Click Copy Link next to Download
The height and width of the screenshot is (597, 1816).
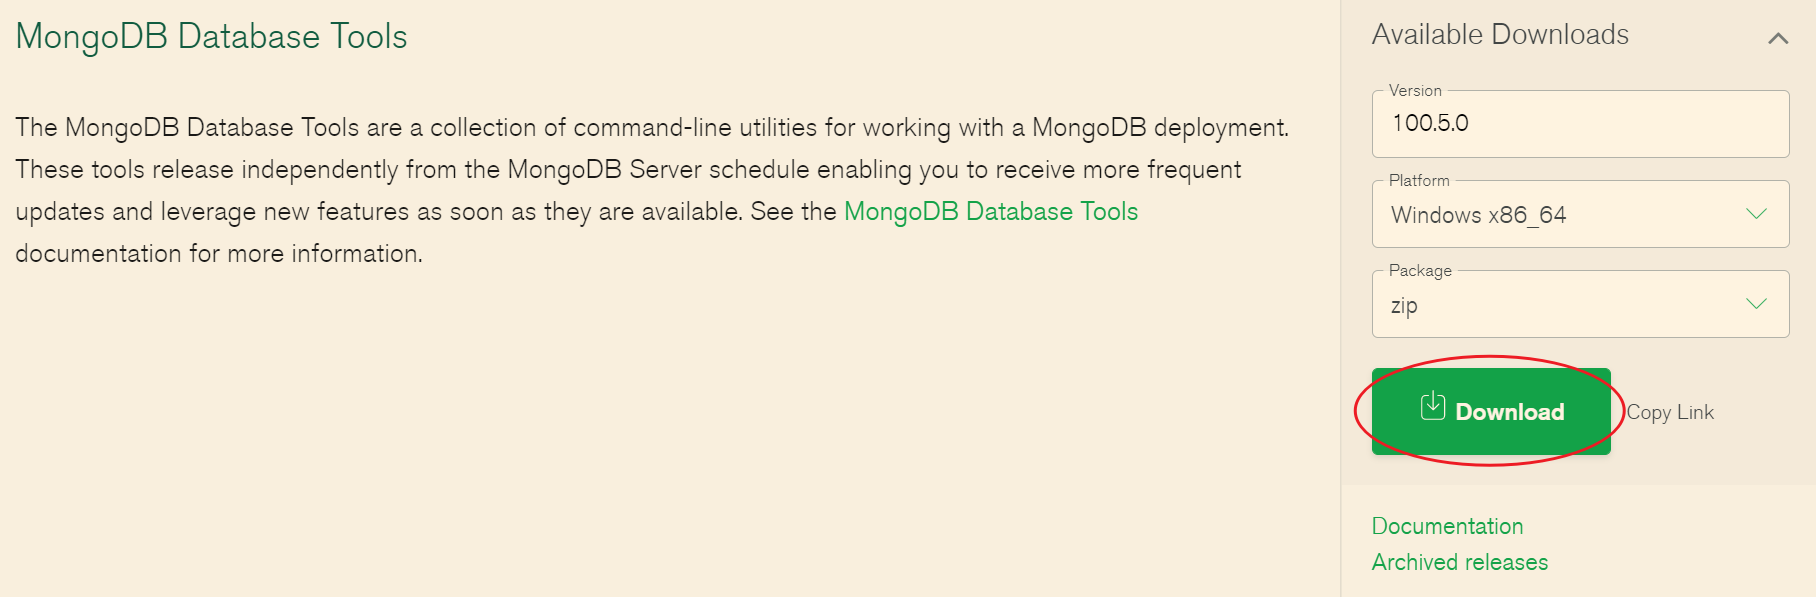tap(1669, 411)
